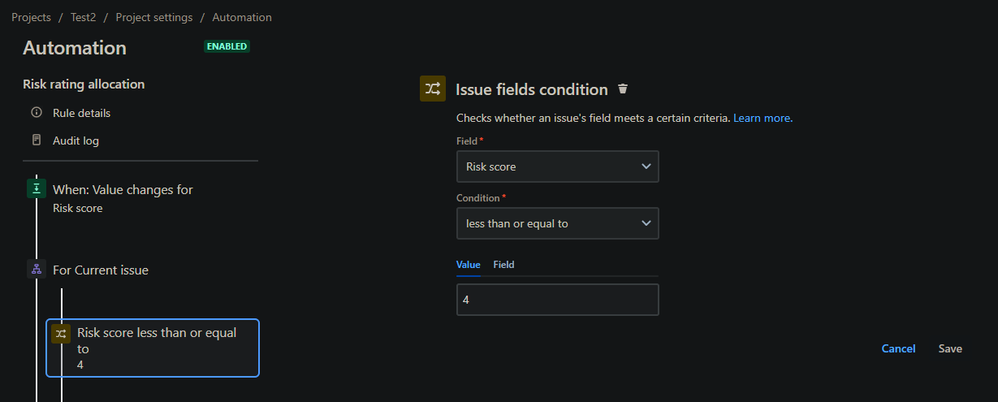Select the When: Value changes for step
Screen dimensions: 998x402
point(123,198)
